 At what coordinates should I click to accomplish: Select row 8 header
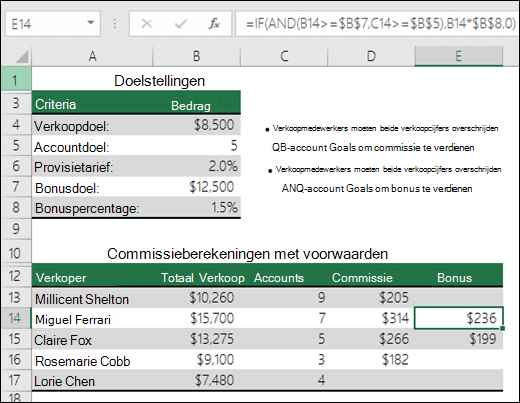click(16, 208)
